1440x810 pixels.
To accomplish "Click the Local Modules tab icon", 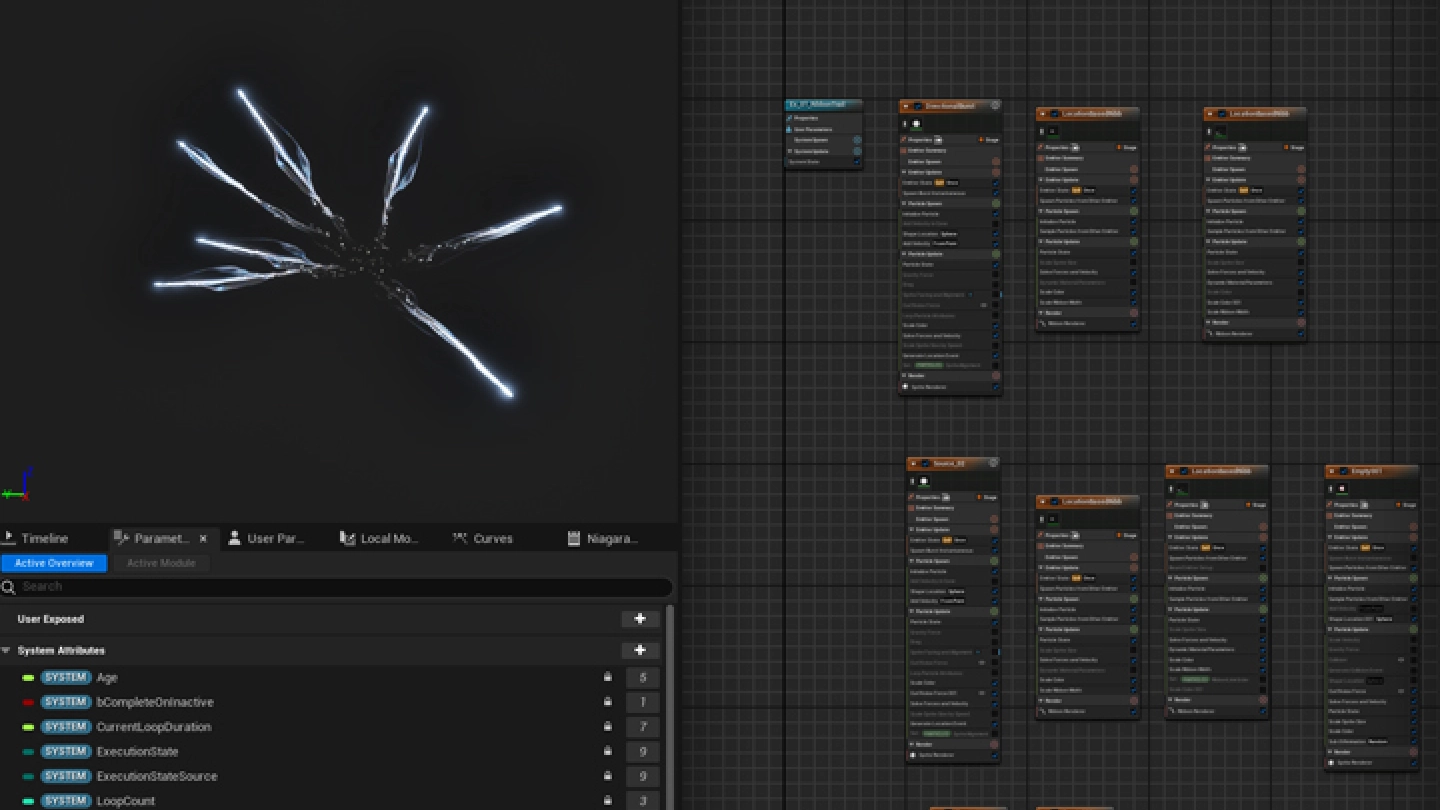I will tap(347, 538).
